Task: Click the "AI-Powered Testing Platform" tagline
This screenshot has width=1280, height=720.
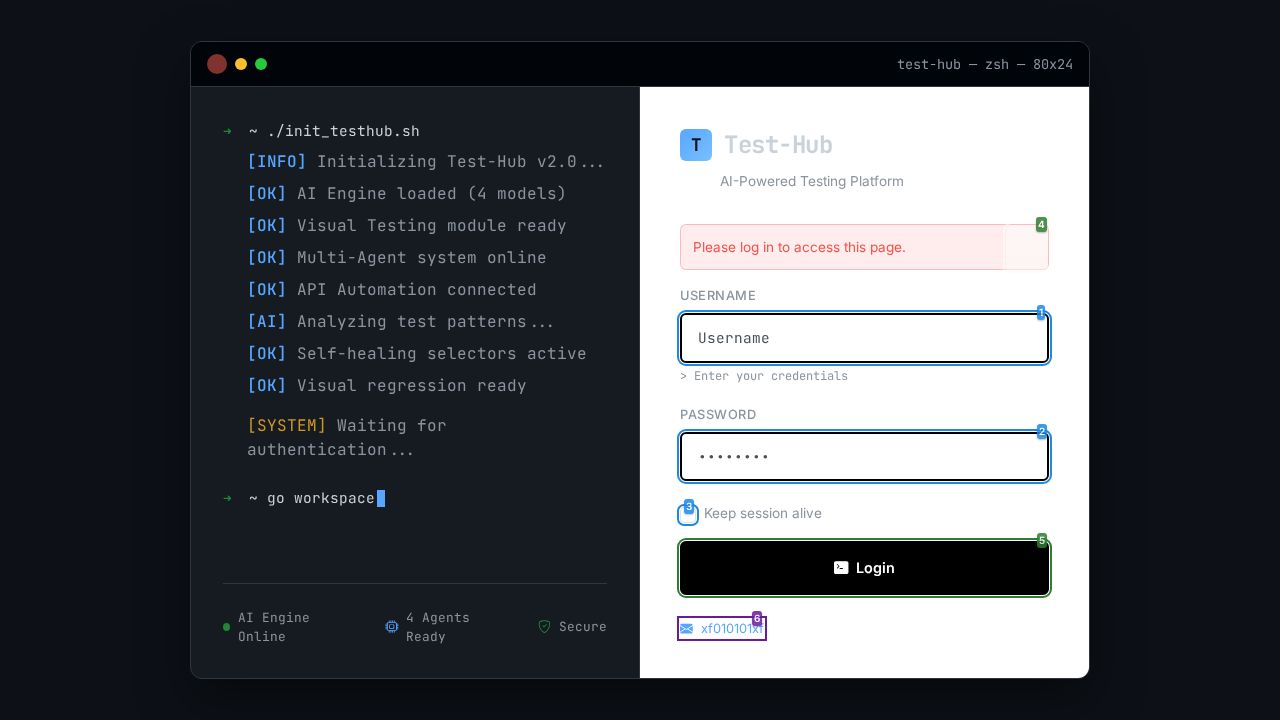Action: 811,181
